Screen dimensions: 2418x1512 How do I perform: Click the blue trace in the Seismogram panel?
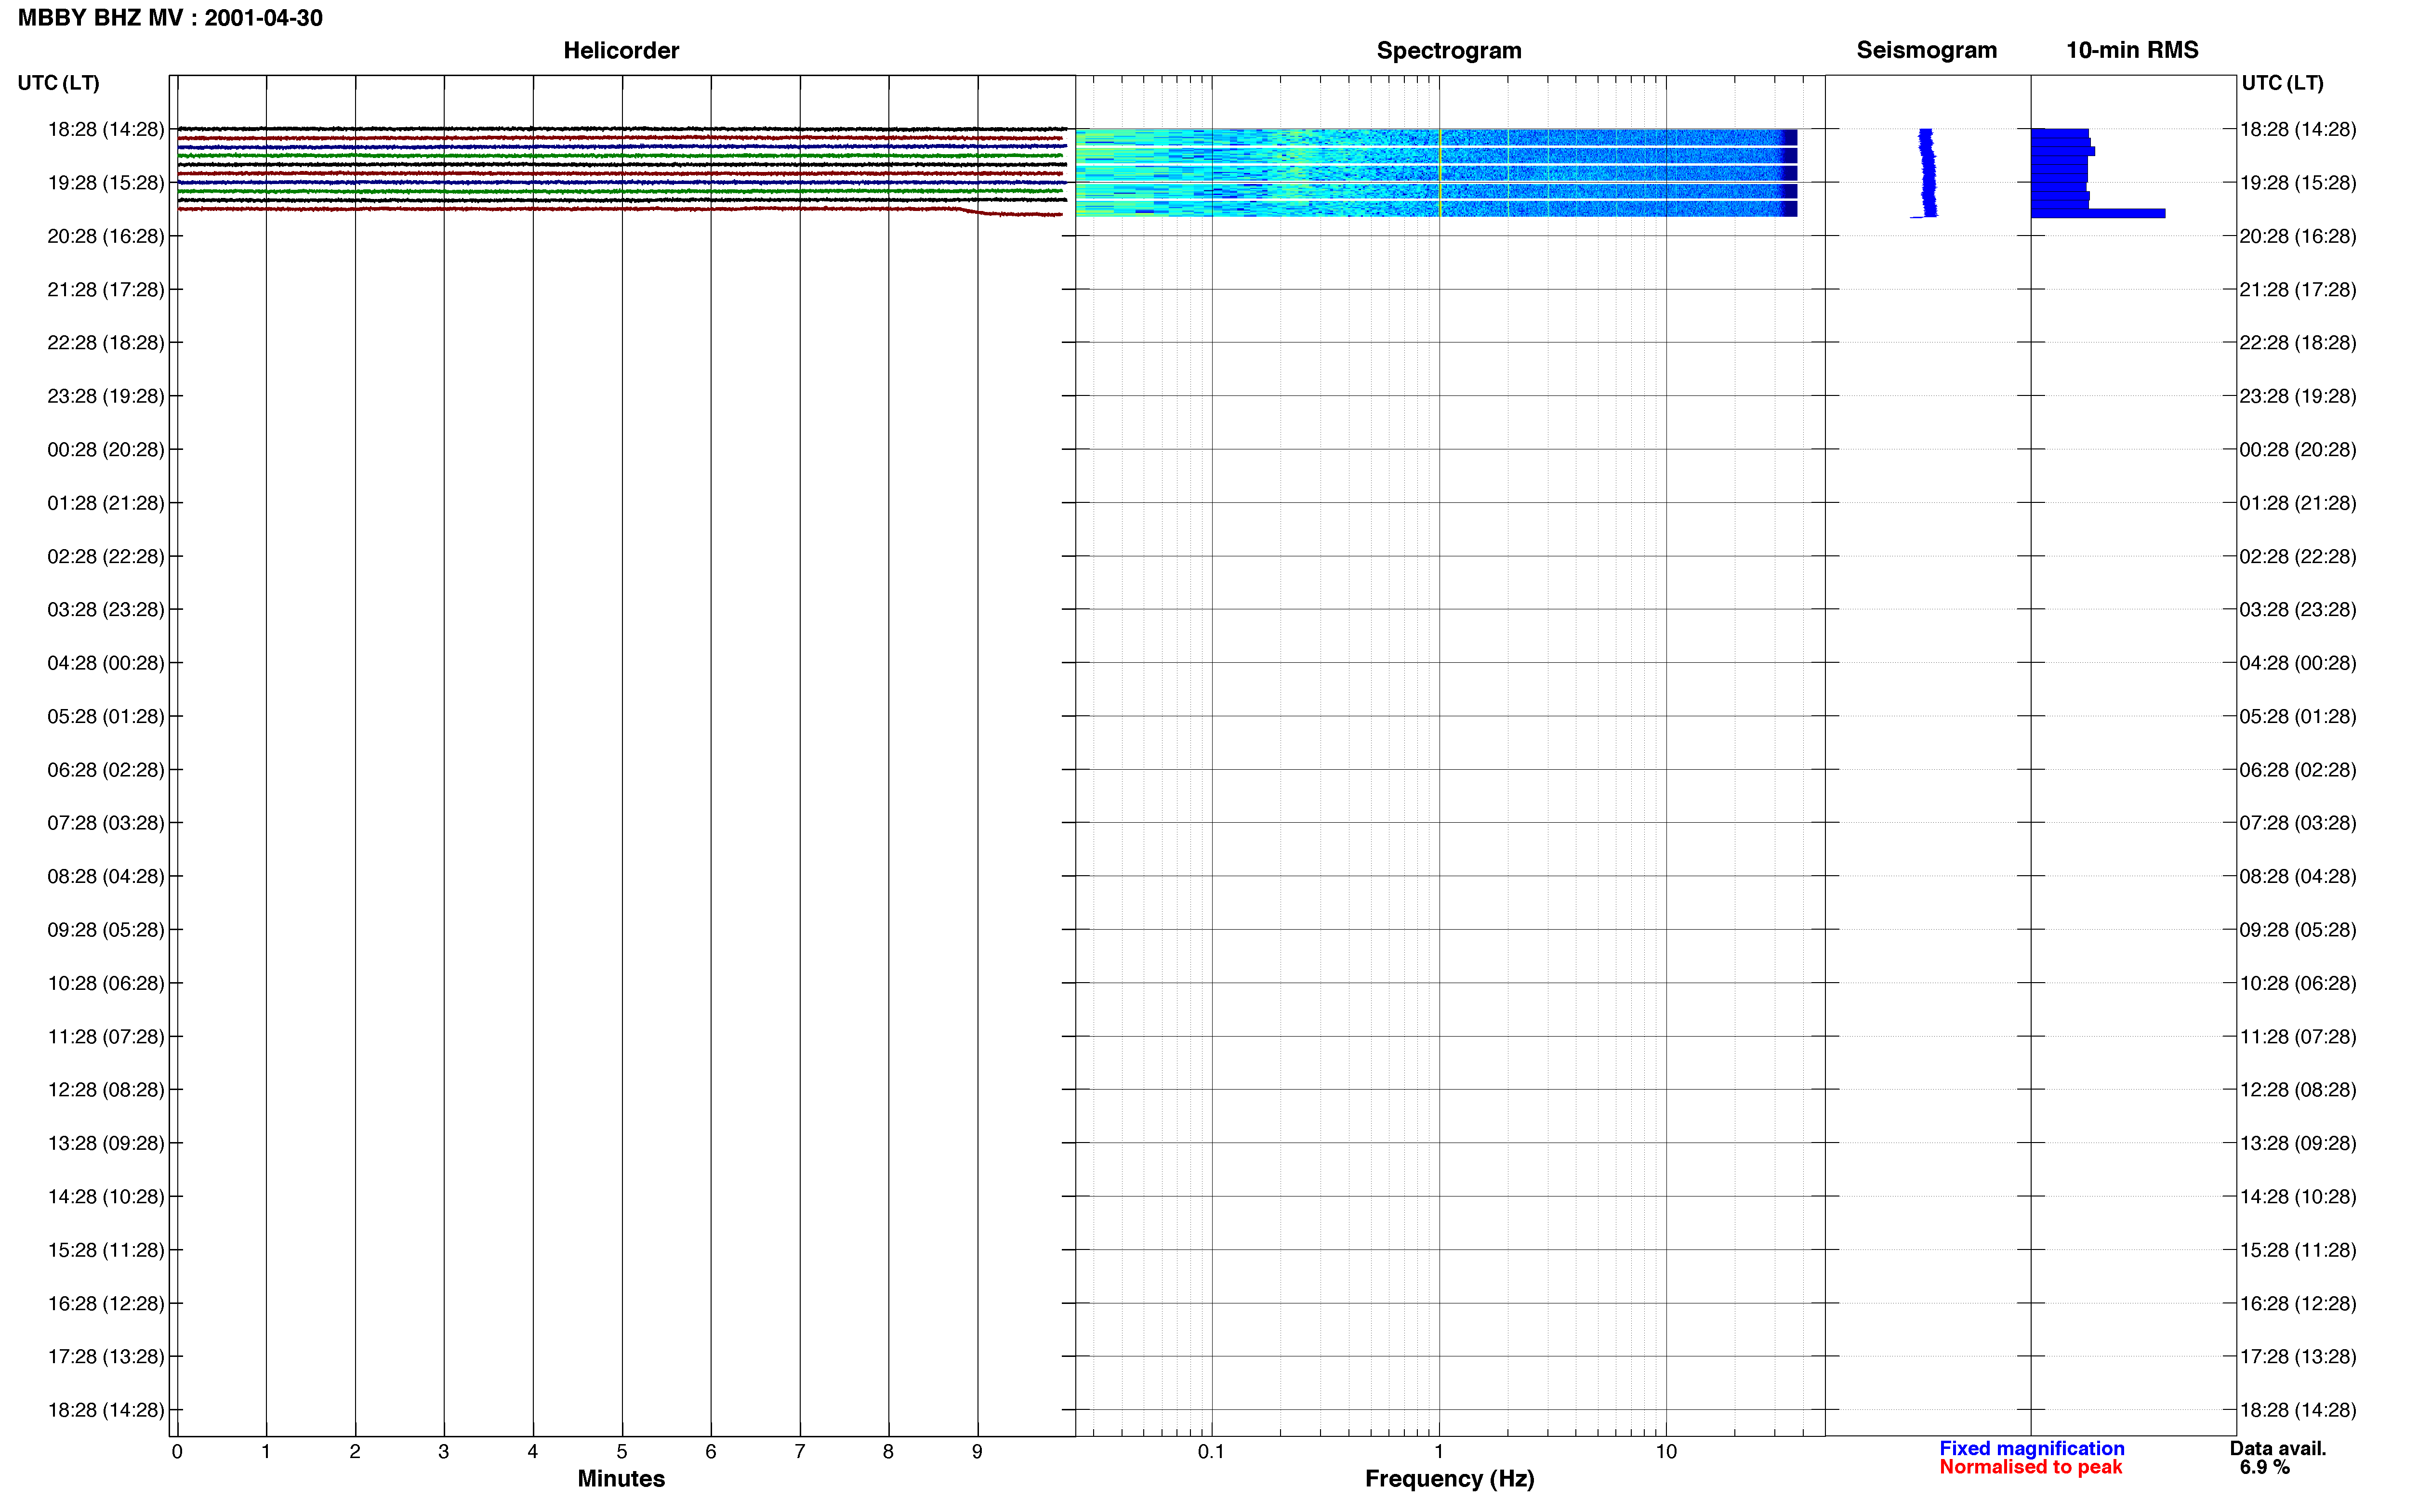[1926, 173]
